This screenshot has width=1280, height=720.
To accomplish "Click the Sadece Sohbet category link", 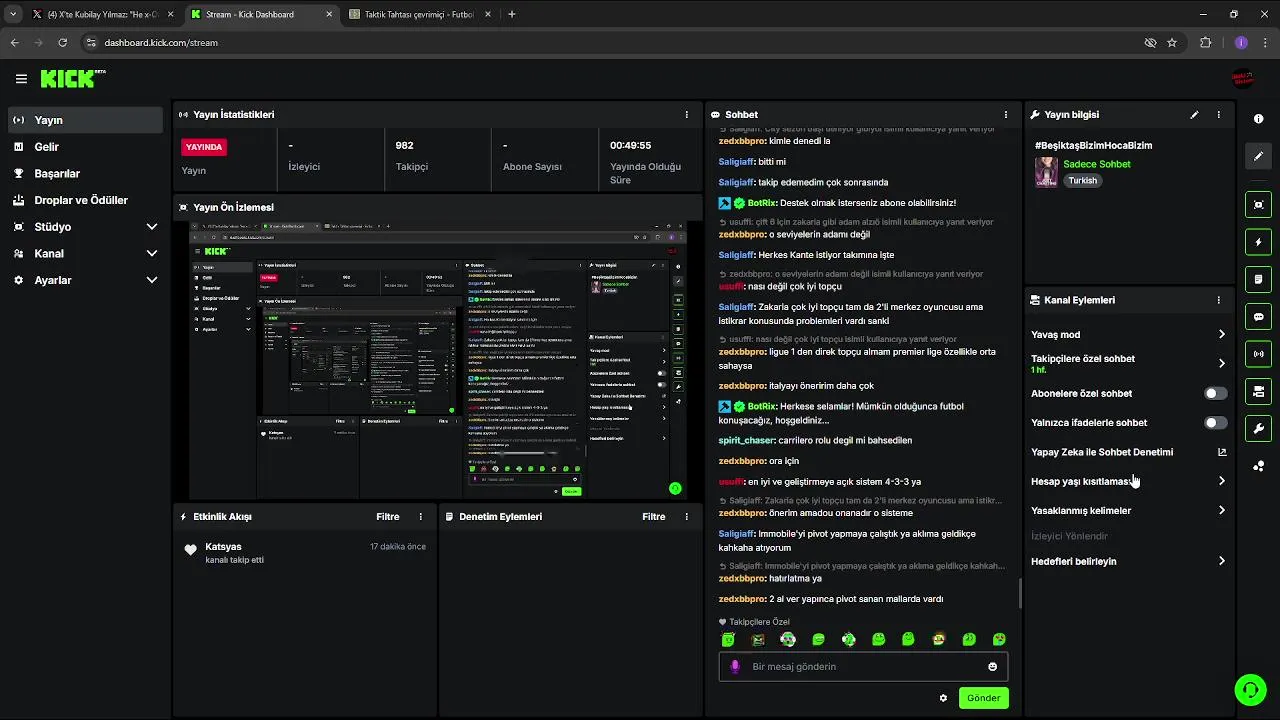I will point(1097,164).
